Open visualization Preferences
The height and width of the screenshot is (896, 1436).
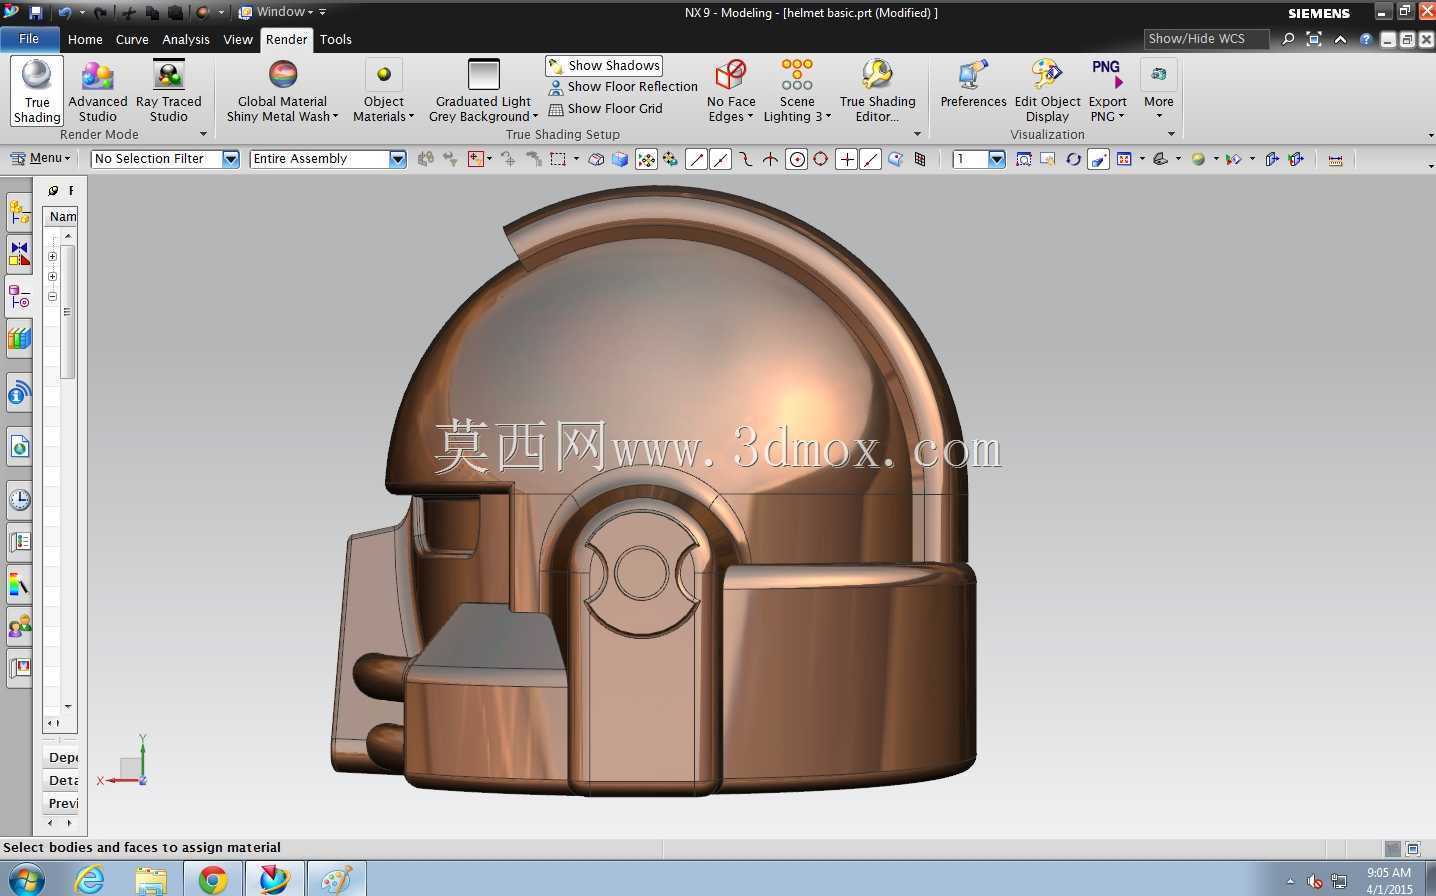973,85
